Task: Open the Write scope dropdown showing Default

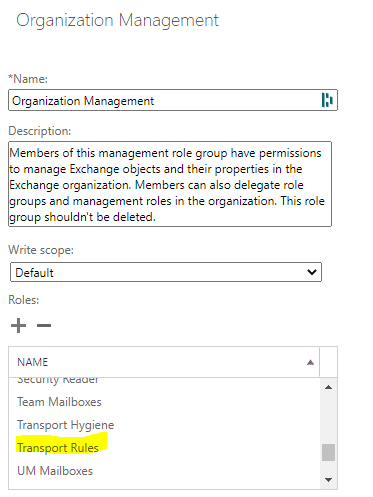Action: point(166,272)
